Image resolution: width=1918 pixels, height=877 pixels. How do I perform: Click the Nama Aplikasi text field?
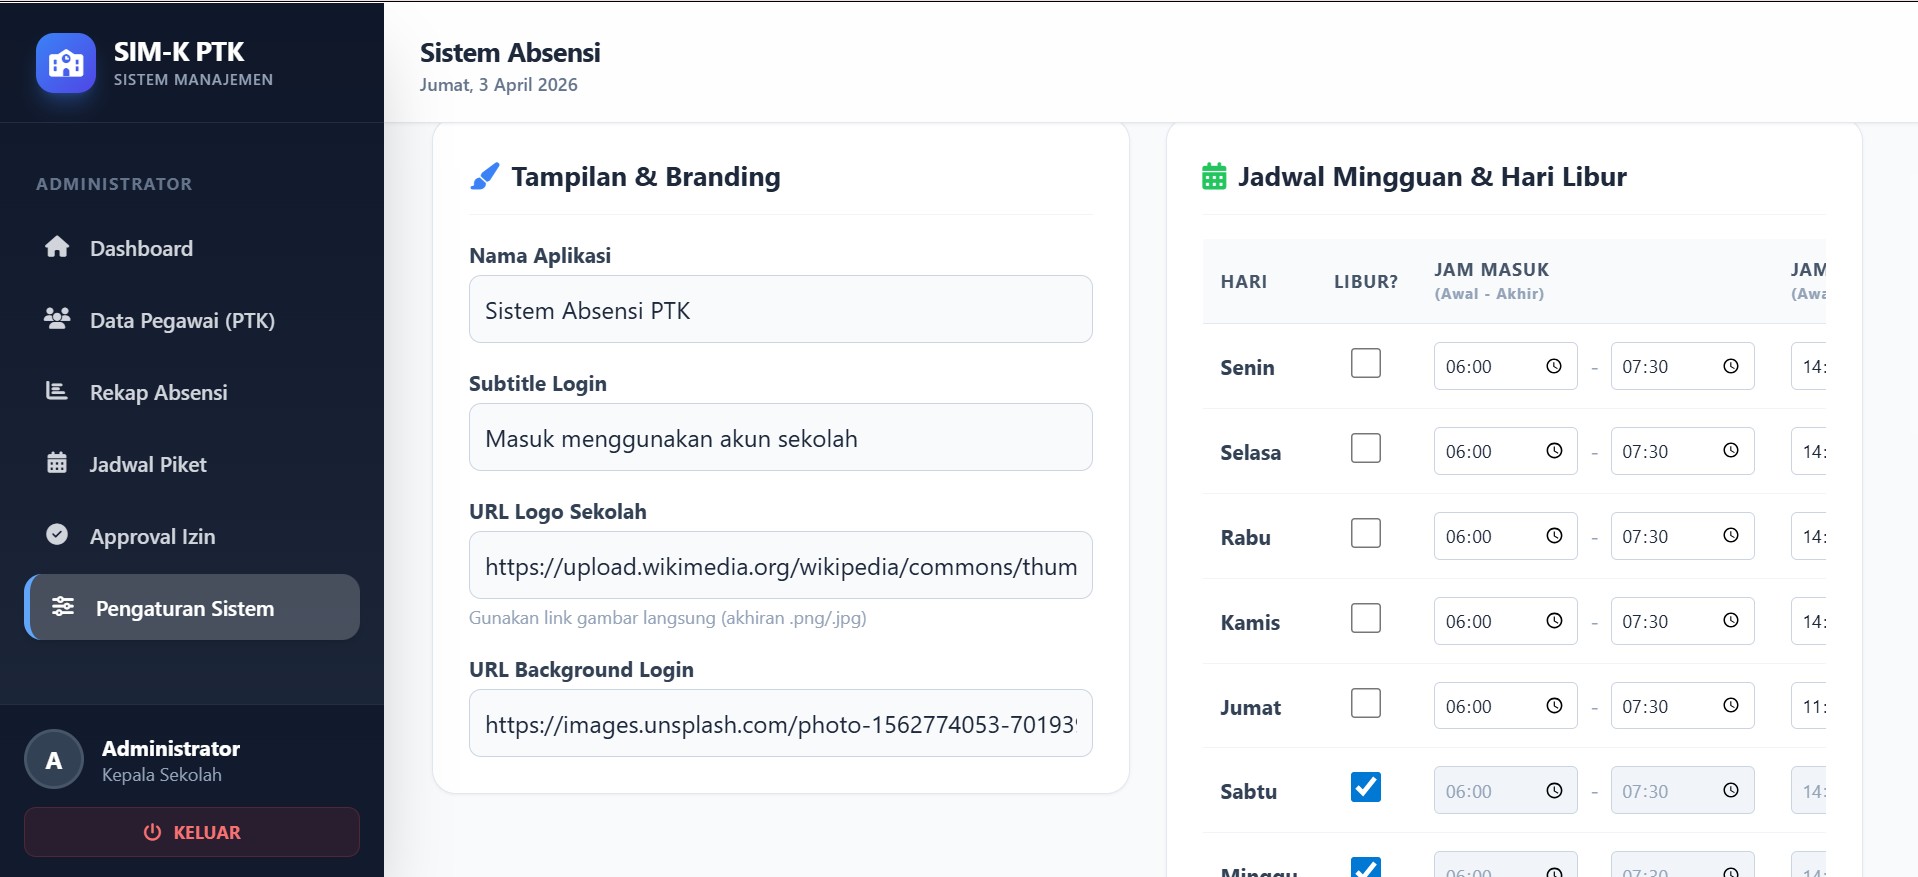click(x=780, y=310)
